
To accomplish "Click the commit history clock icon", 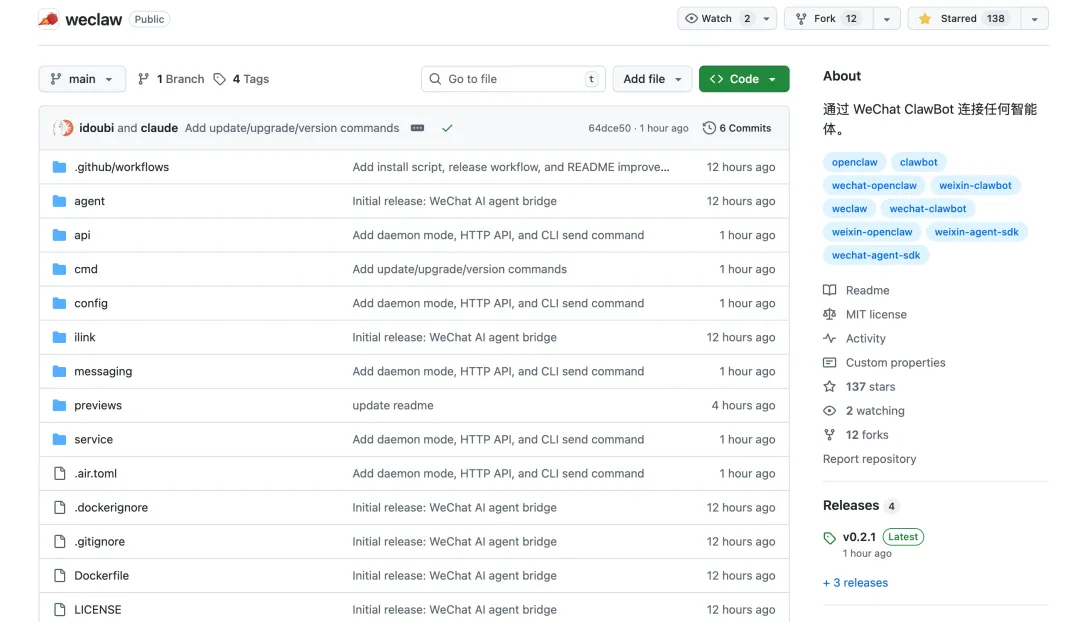I will [709, 128].
